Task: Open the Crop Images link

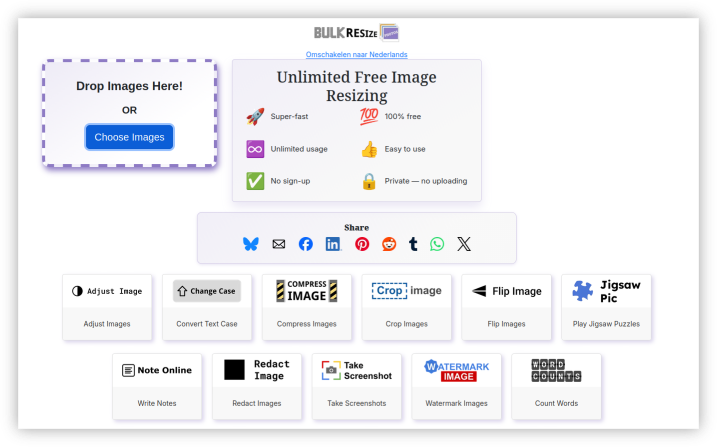Action: [x=407, y=324]
